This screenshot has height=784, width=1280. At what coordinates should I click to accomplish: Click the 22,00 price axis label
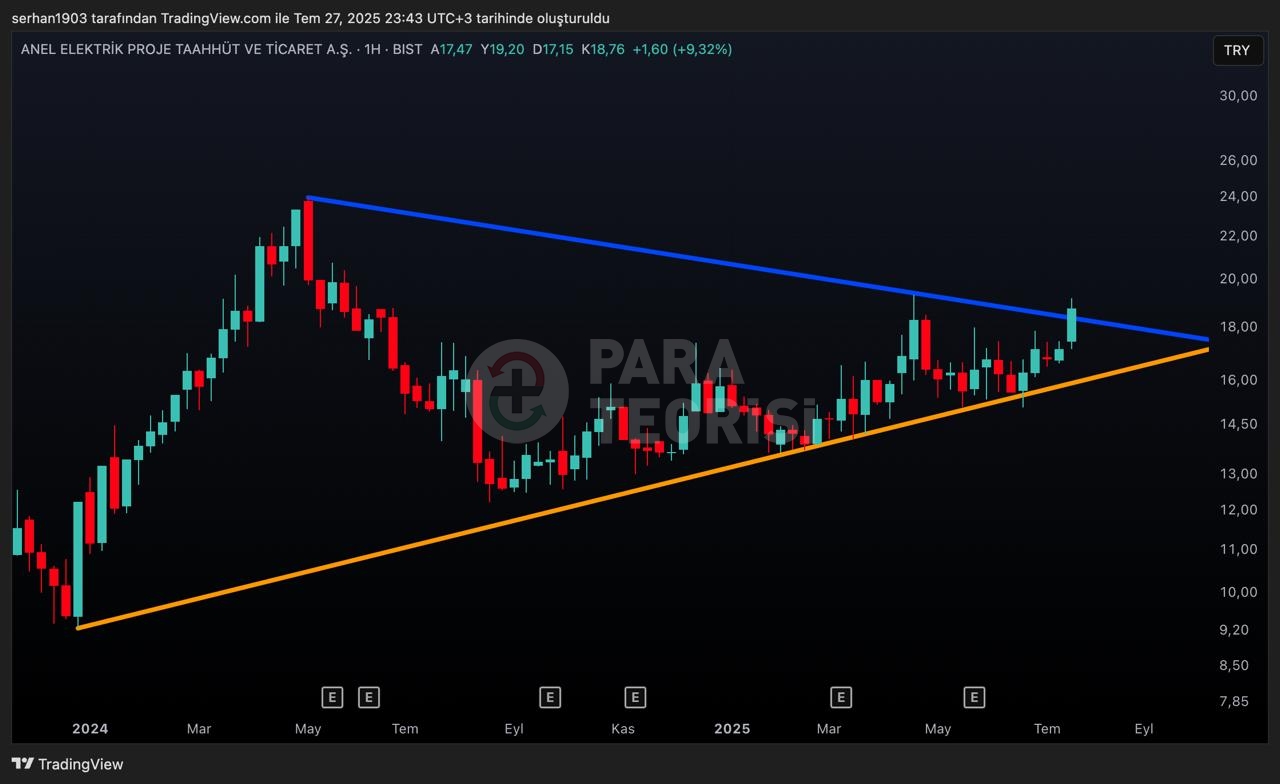click(x=1238, y=236)
